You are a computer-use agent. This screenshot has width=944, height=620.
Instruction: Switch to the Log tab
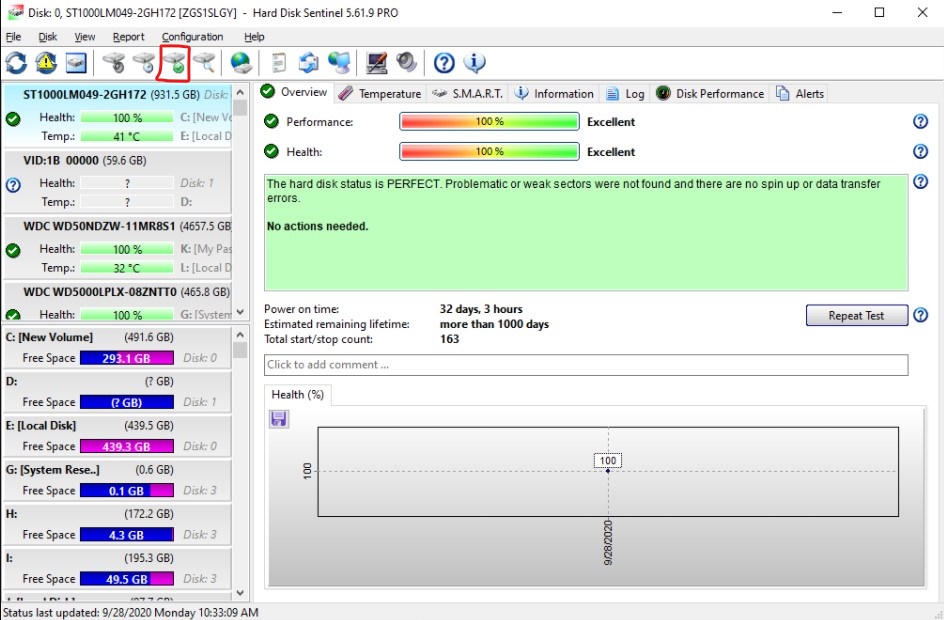click(626, 93)
